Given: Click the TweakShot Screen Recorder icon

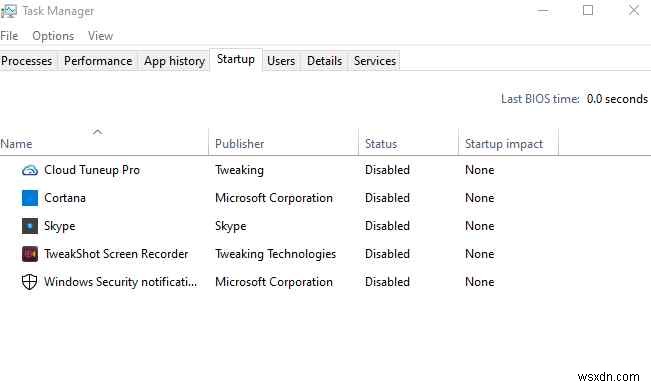Looking at the screenshot, I should tap(30, 254).
